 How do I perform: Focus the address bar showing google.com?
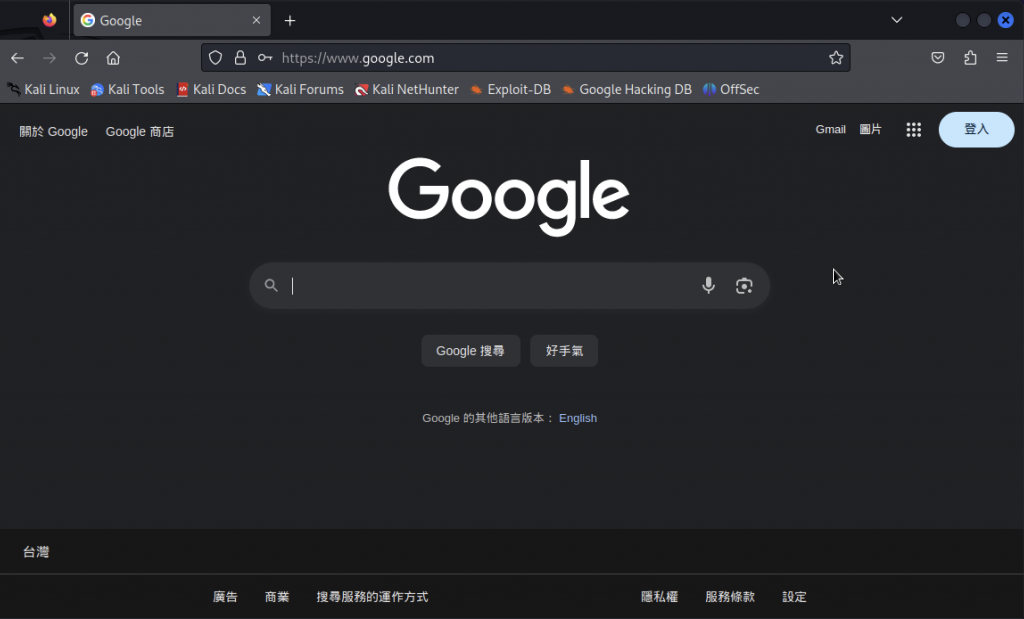pos(526,58)
